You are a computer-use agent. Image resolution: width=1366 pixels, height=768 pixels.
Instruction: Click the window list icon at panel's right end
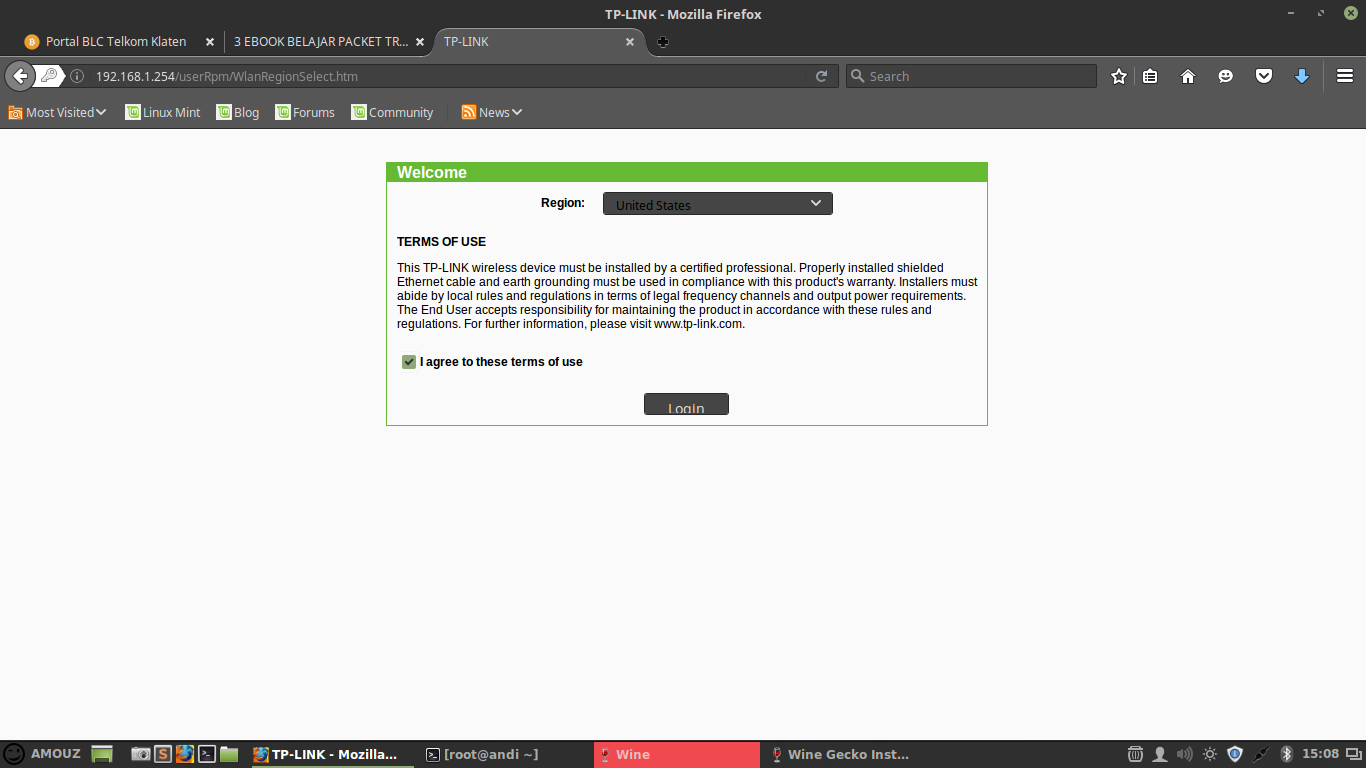[1354, 754]
